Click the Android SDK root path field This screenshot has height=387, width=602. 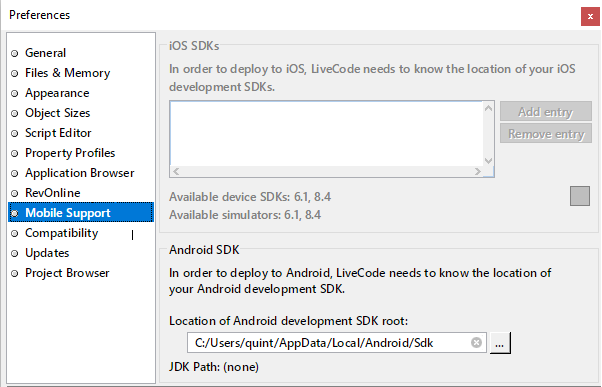[x=337, y=342]
